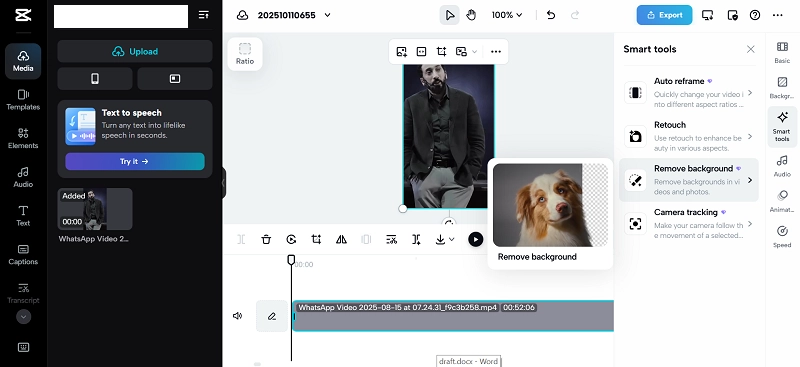Click the crop icon above preview
This screenshot has height=367, width=800.
[441, 52]
